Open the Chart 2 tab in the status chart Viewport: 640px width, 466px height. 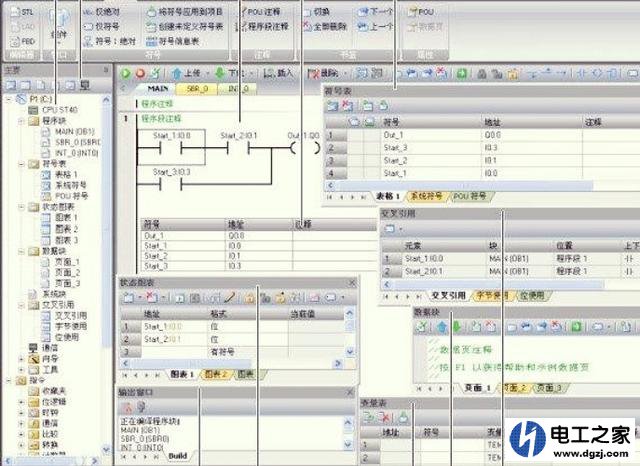click(x=216, y=374)
